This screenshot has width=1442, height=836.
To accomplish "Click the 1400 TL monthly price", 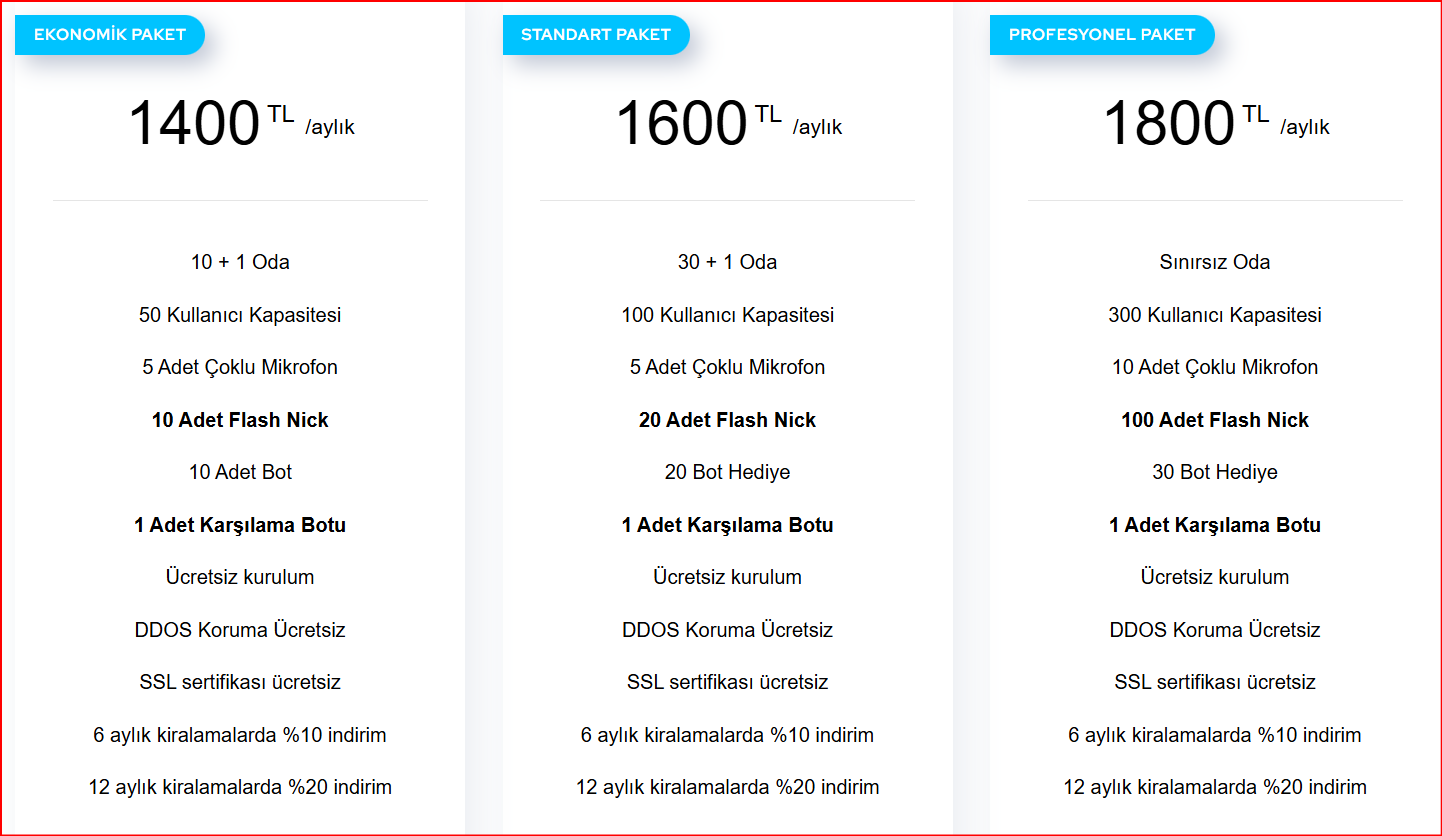I will (x=241, y=124).
